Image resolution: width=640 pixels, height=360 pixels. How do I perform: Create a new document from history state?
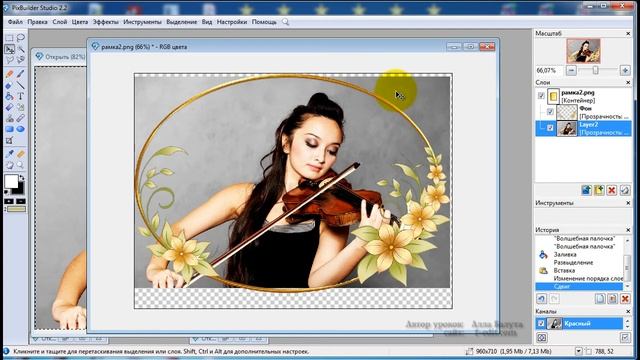pyautogui.click(x=600, y=299)
